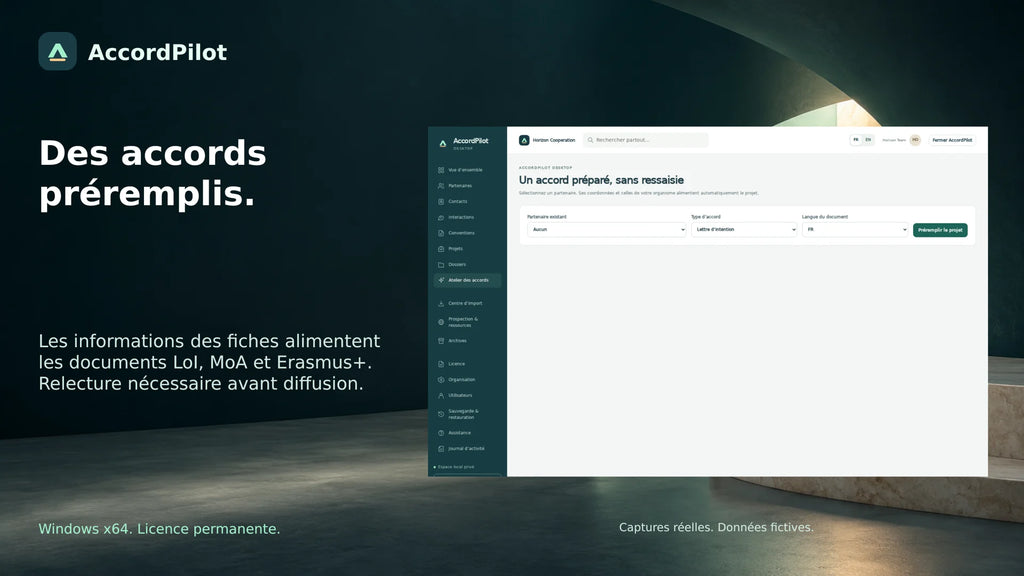1024x576 pixels.
Task: Click the Horizon Cooperation organisation icon
Action: click(524, 140)
